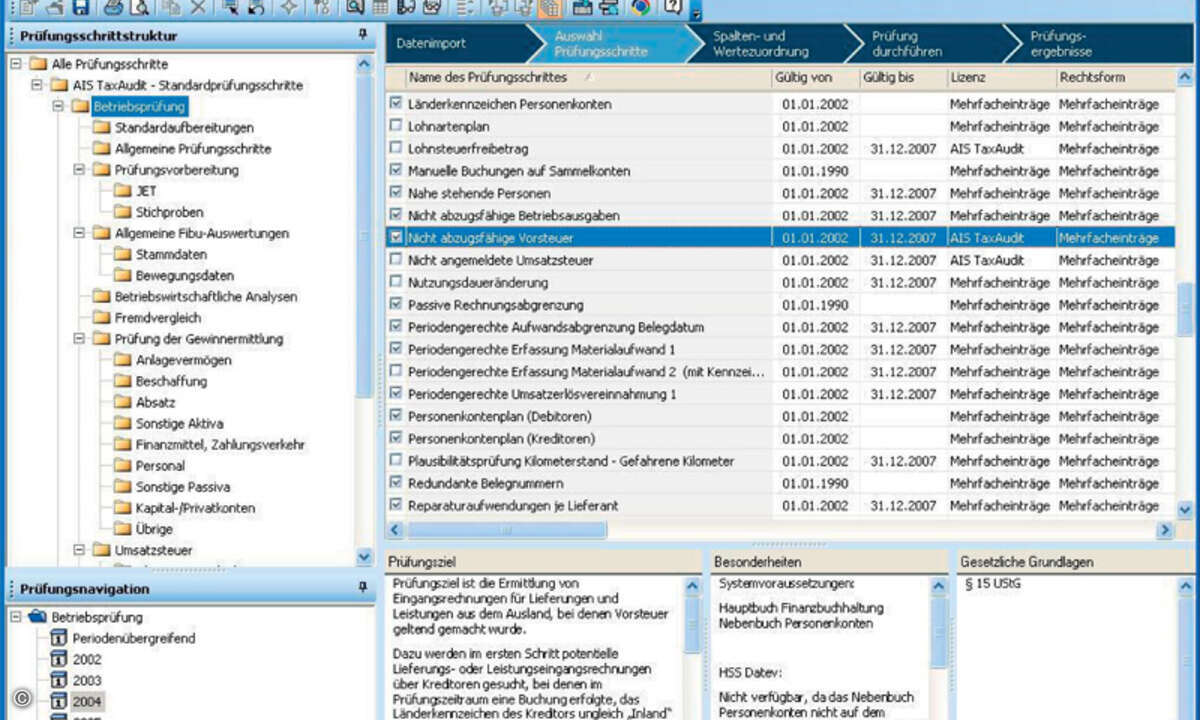Collapse the Allgemeine Fibu-Auswertungen node
This screenshot has width=1200, height=720.
[79, 233]
